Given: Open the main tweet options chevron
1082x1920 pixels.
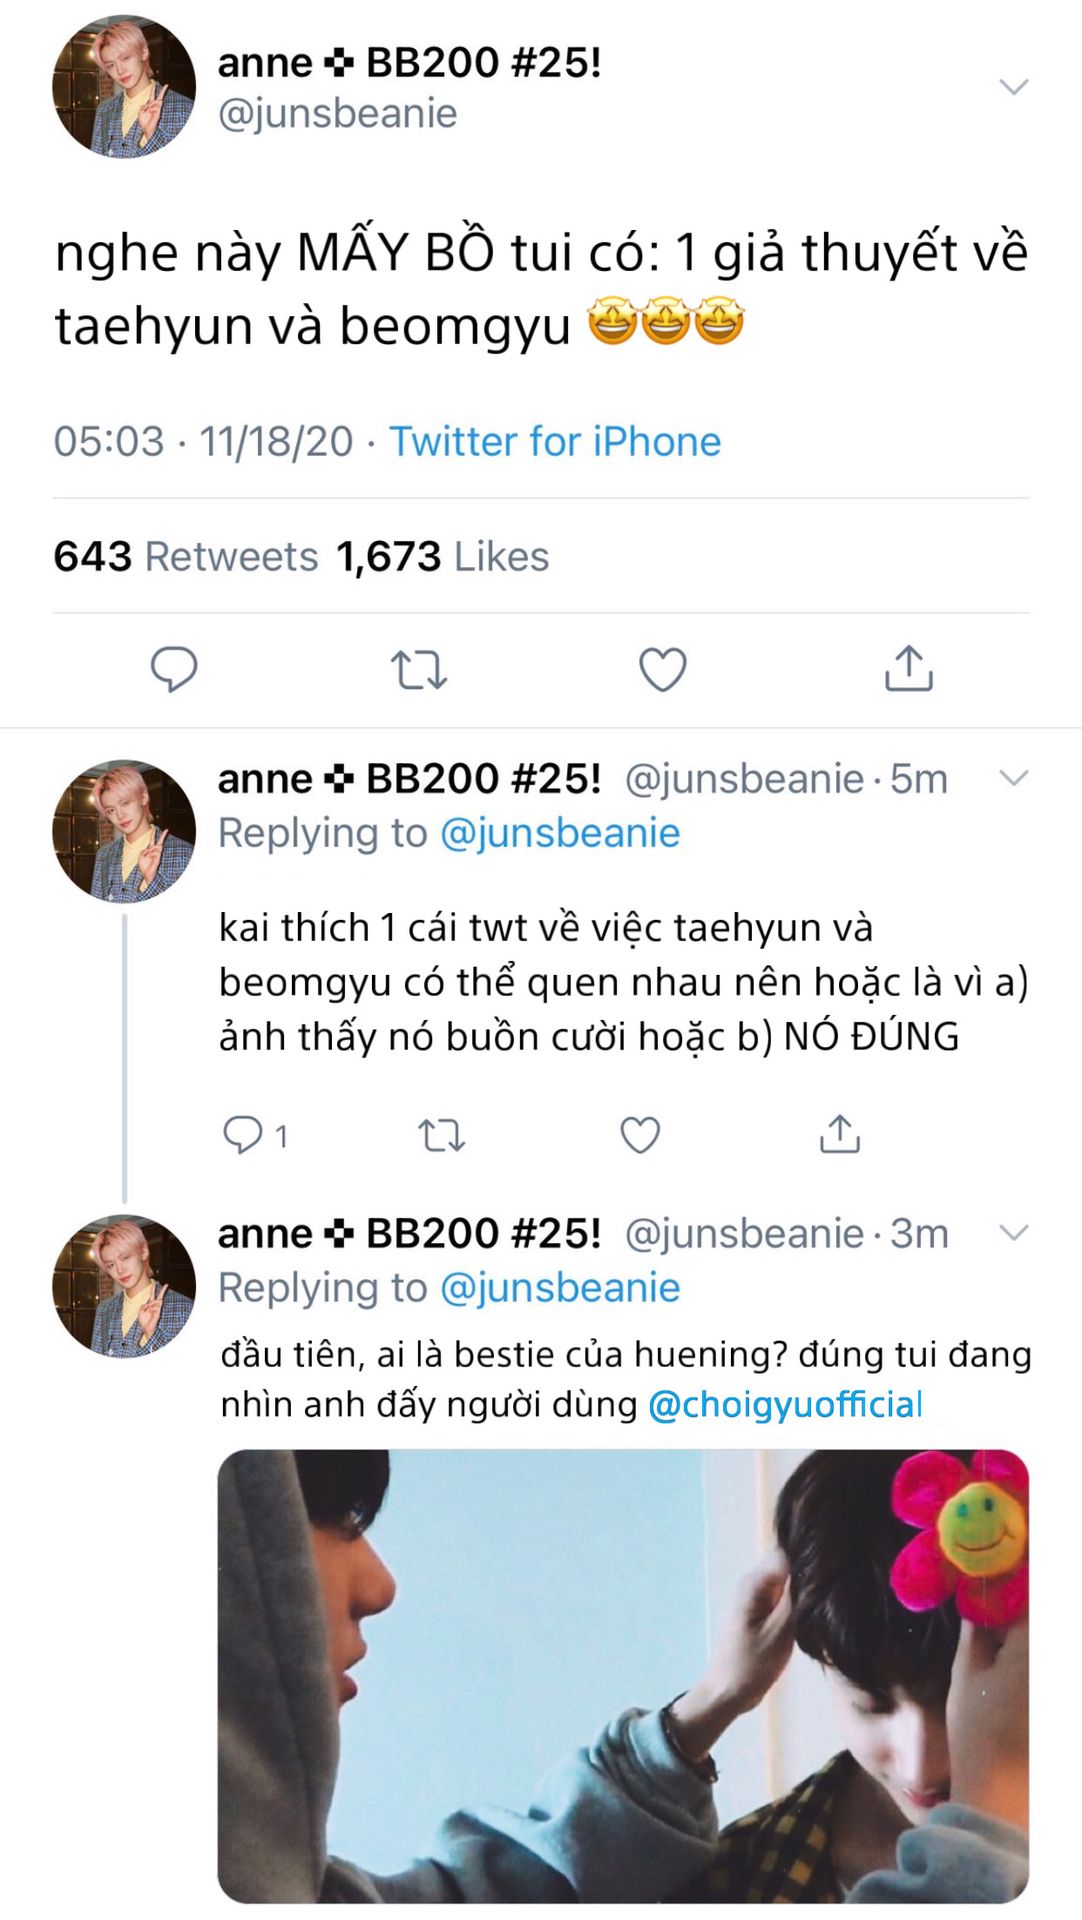Looking at the screenshot, I should (1014, 88).
